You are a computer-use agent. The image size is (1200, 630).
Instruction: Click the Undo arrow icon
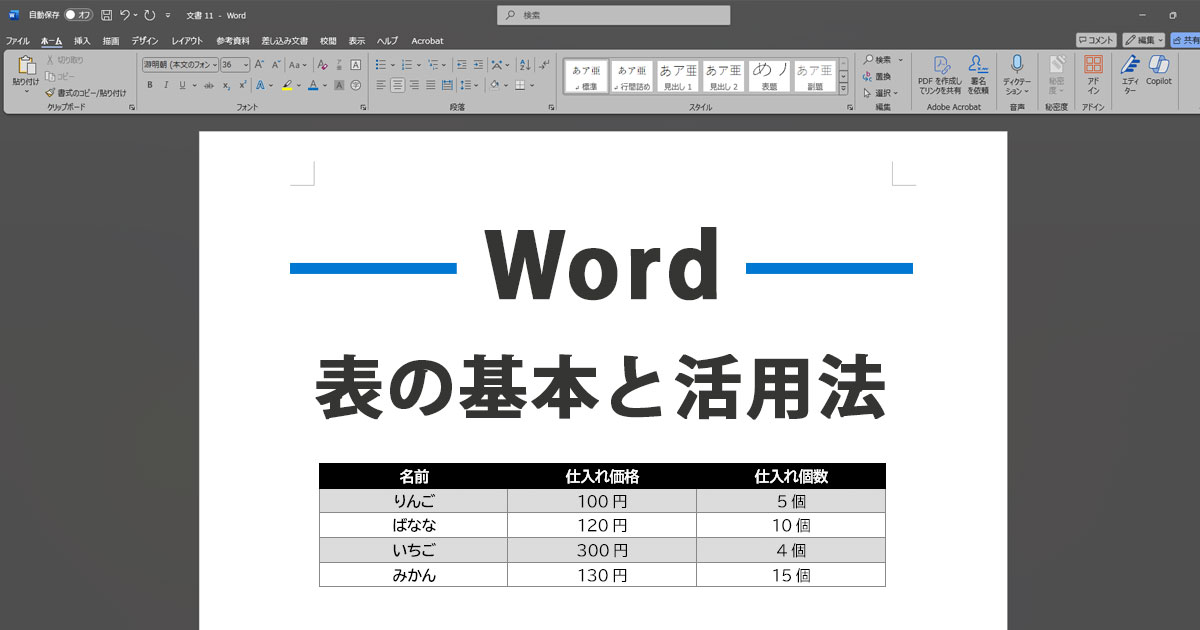click(125, 15)
